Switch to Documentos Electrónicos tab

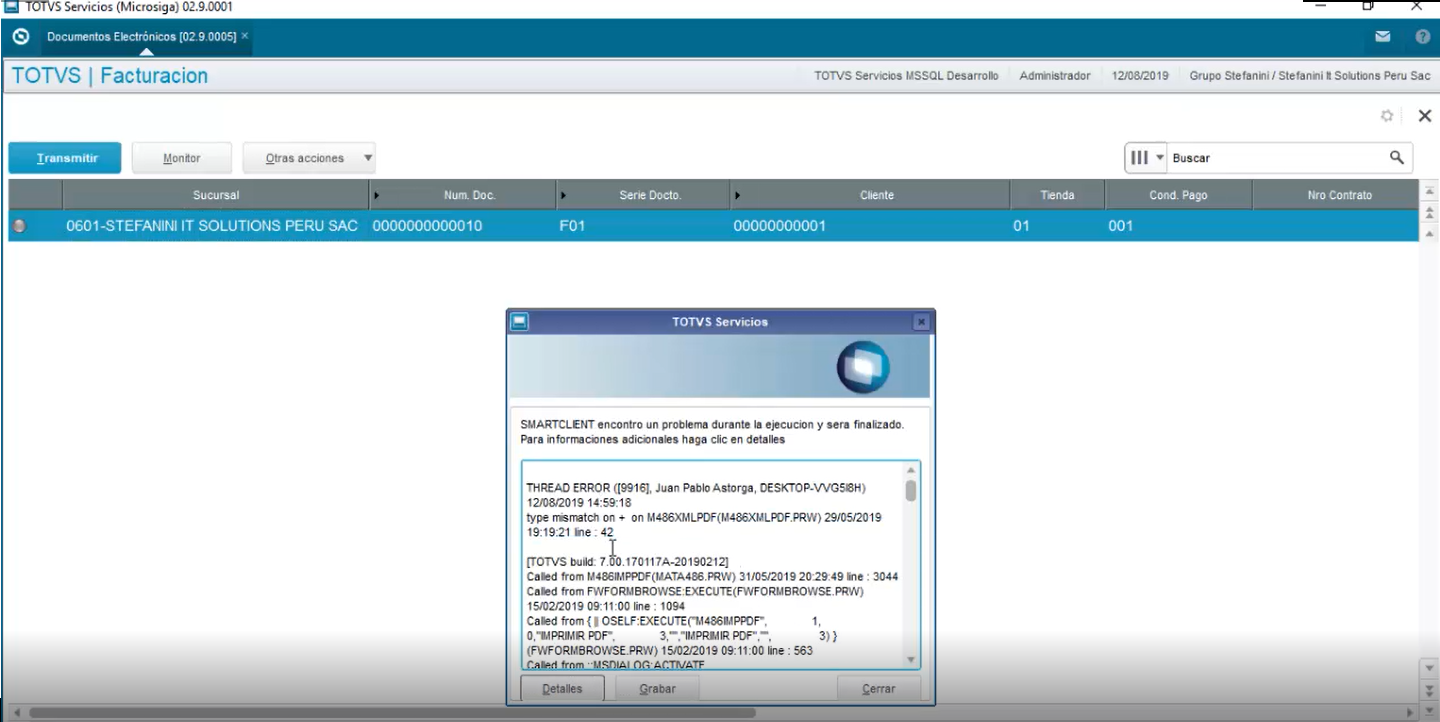[141, 36]
